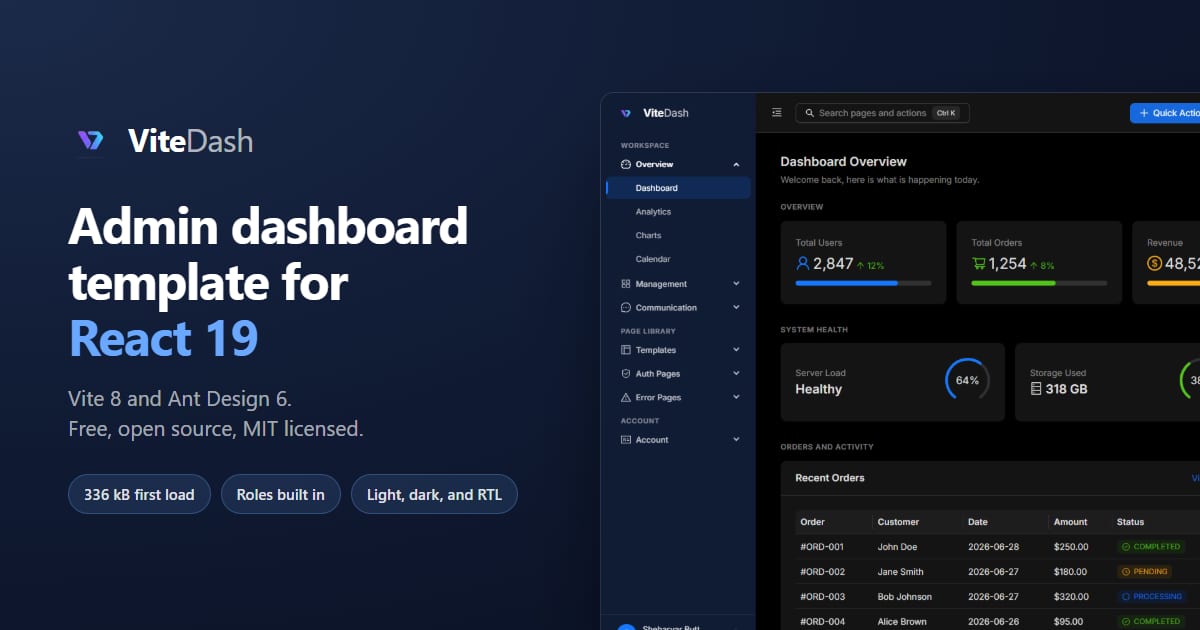The width and height of the screenshot is (1200, 630).
Task: Click the Server Load Healthy card
Action: point(892,382)
